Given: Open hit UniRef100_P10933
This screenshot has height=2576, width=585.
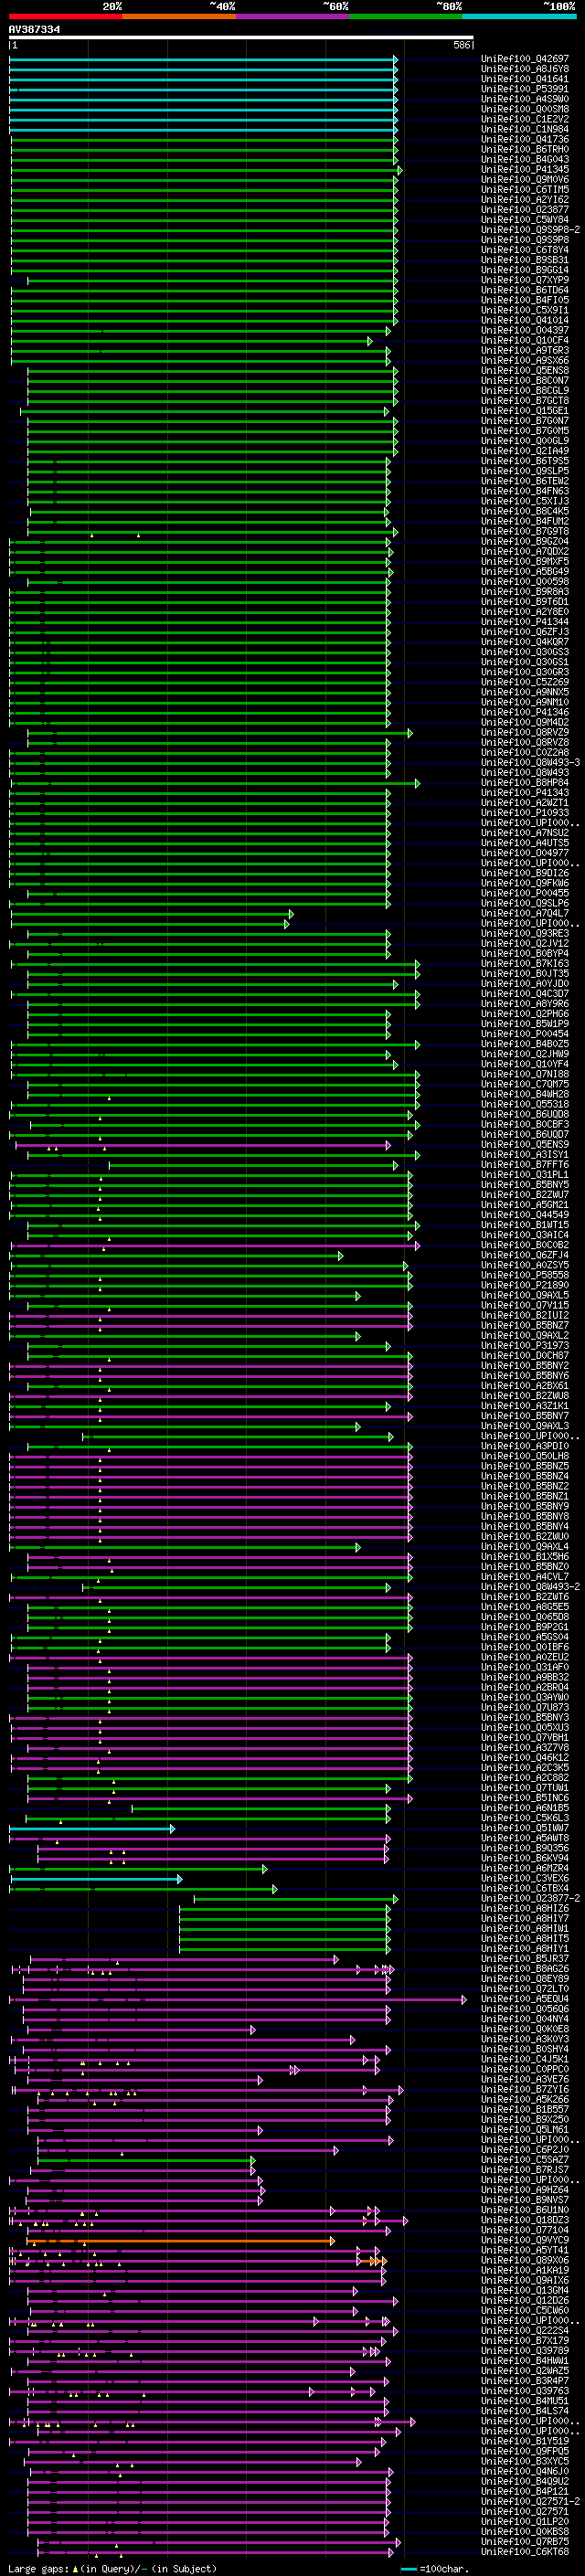Looking at the screenshot, I should [525, 813].
